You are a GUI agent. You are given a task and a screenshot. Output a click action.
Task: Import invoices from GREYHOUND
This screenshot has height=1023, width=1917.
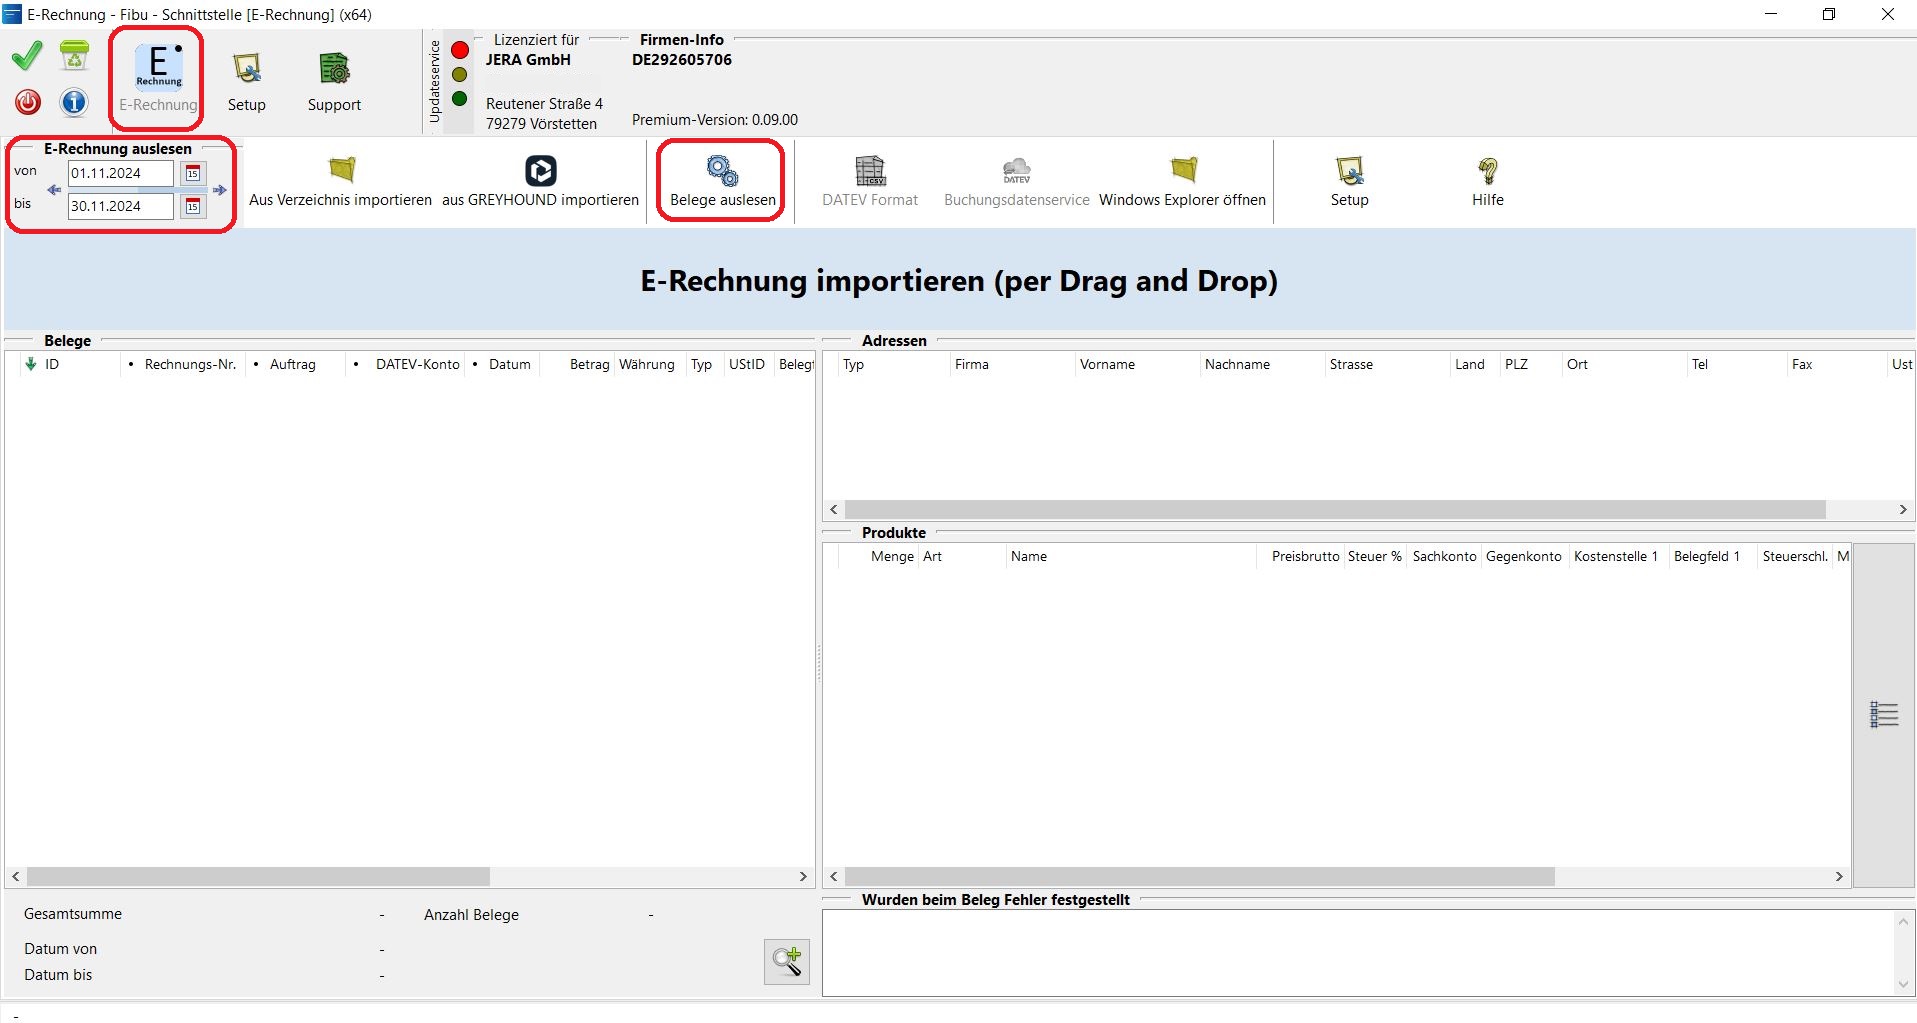pos(540,181)
